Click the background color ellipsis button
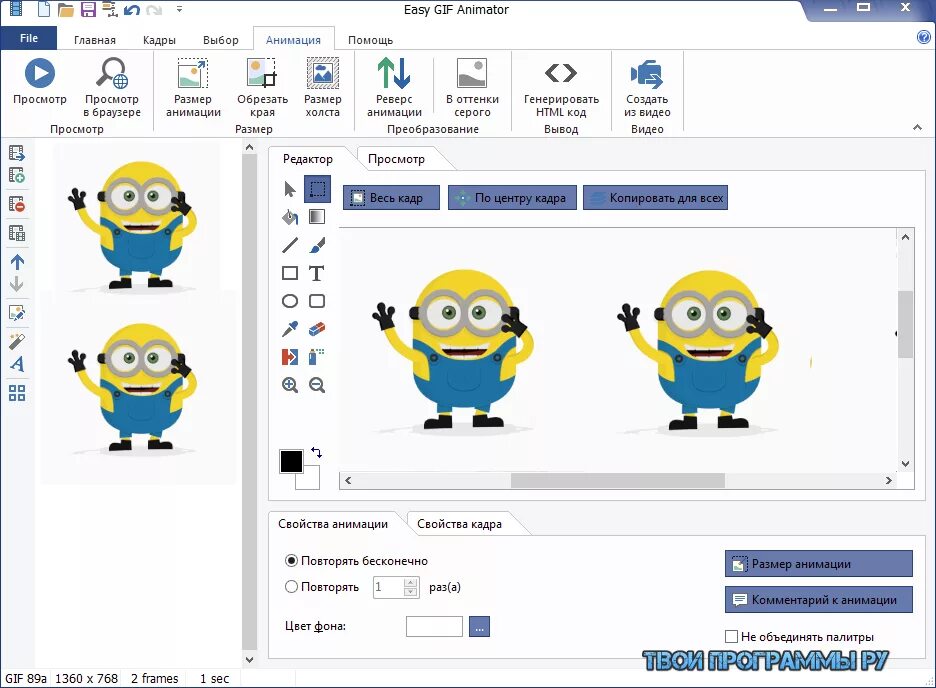This screenshot has width=936, height=688. pyautogui.click(x=479, y=627)
